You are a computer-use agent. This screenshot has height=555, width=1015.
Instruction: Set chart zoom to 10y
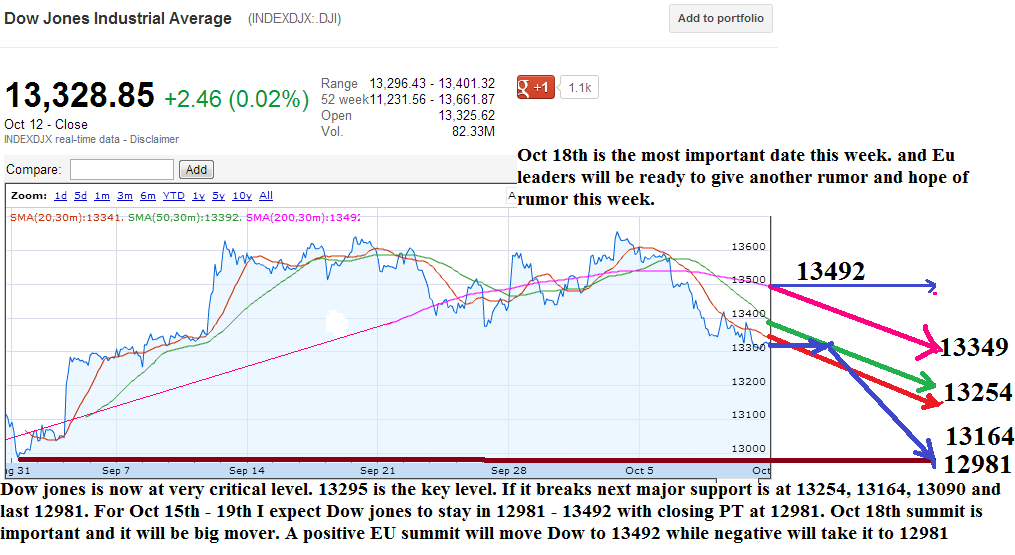pyautogui.click(x=242, y=196)
